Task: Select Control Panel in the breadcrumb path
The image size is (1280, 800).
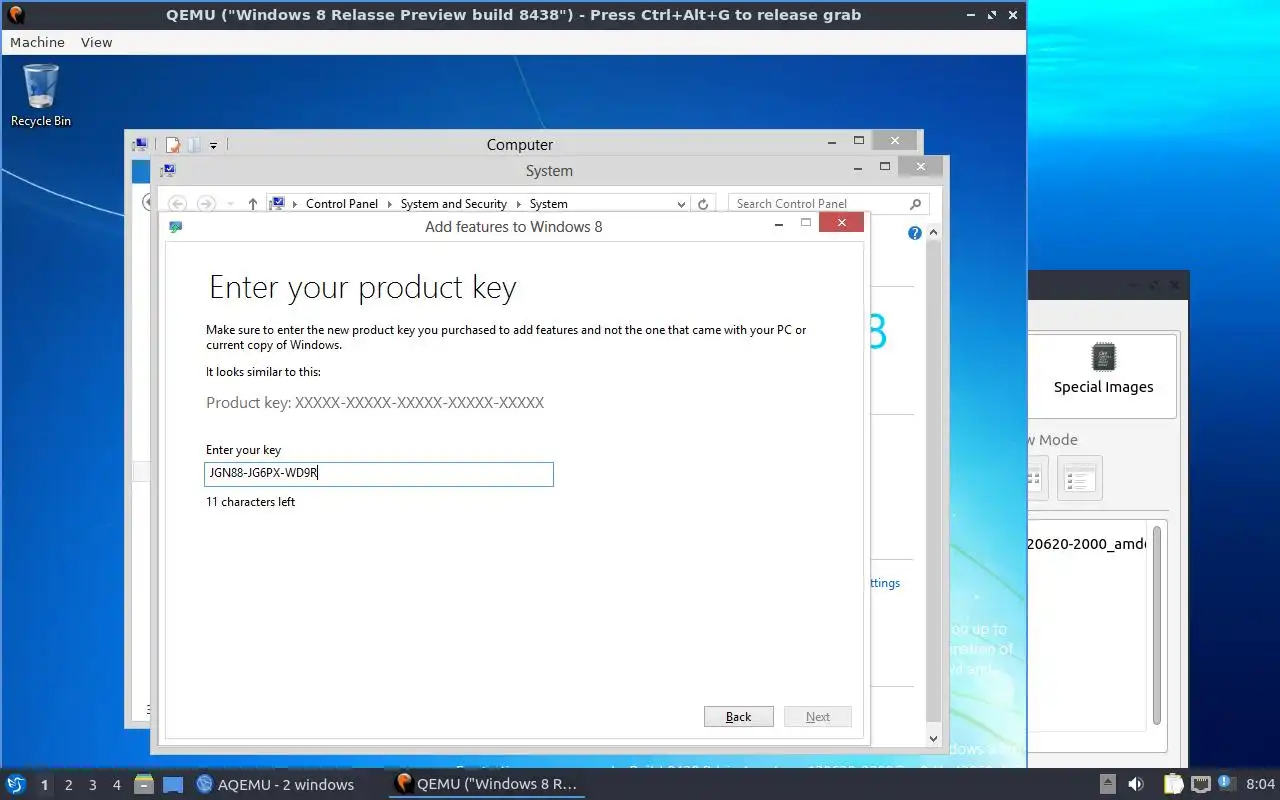Action: [342, 204]
